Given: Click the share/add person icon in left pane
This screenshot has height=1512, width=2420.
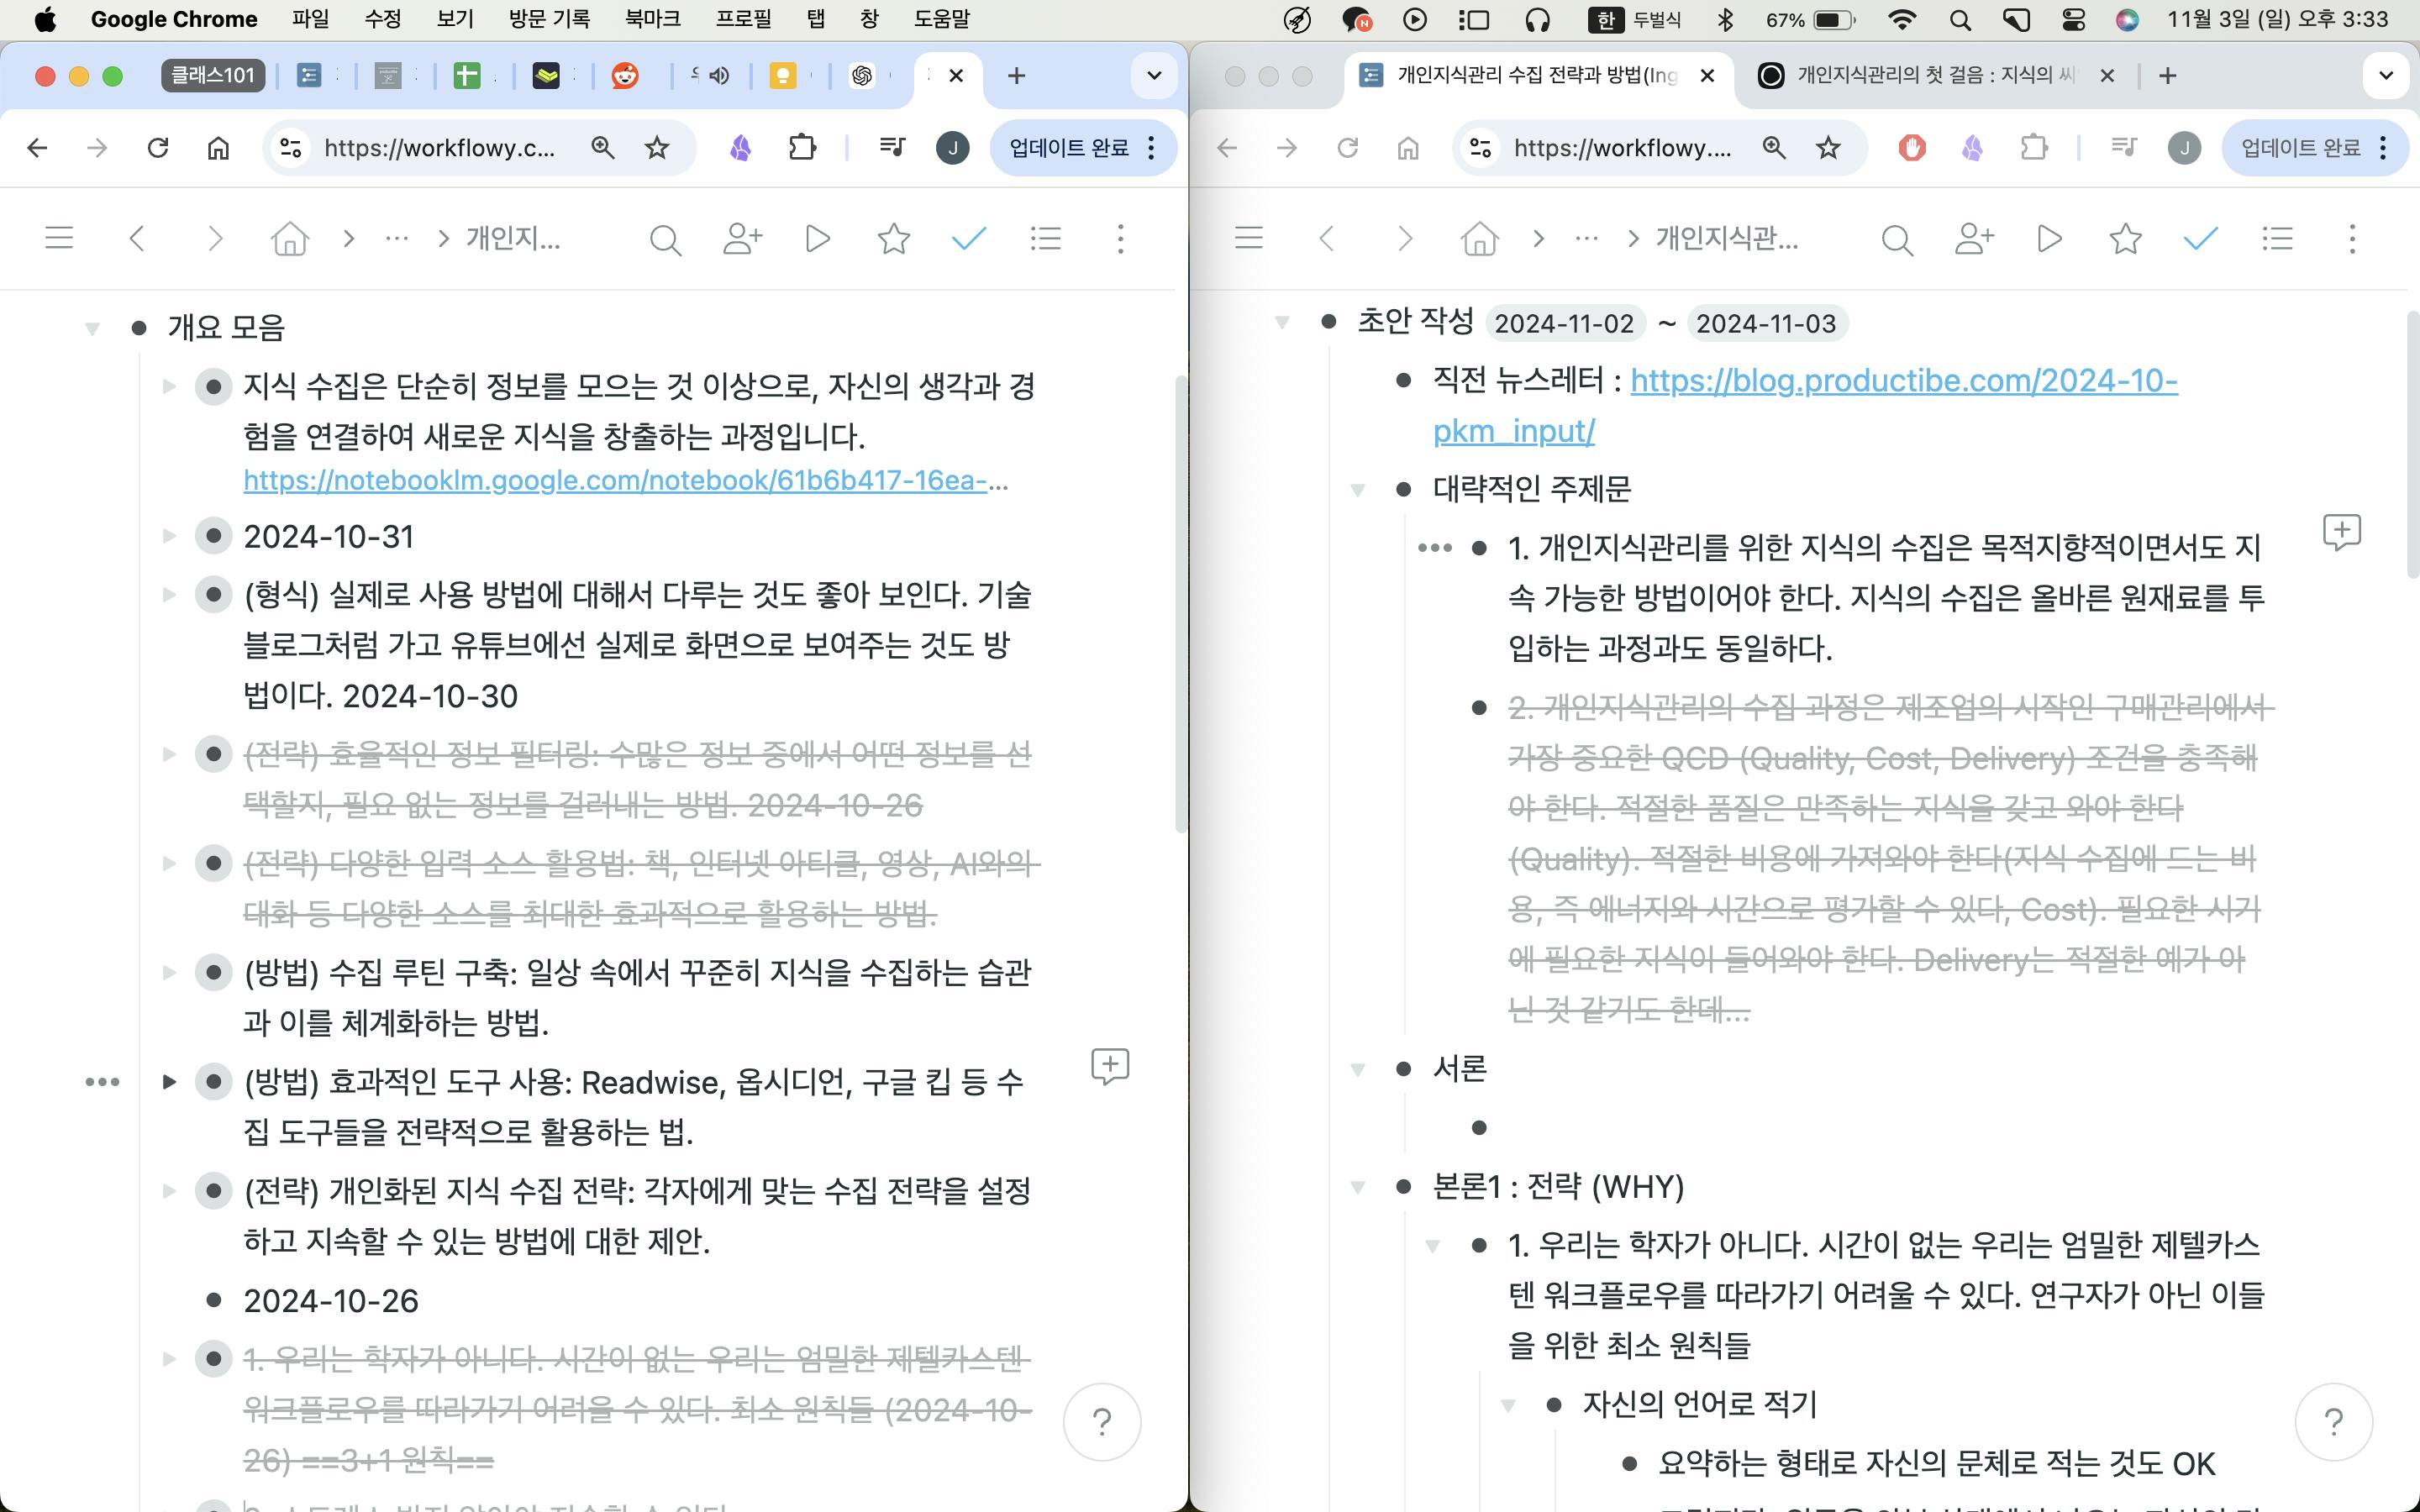Looking at the screenshot, I should tap(742, 239).
